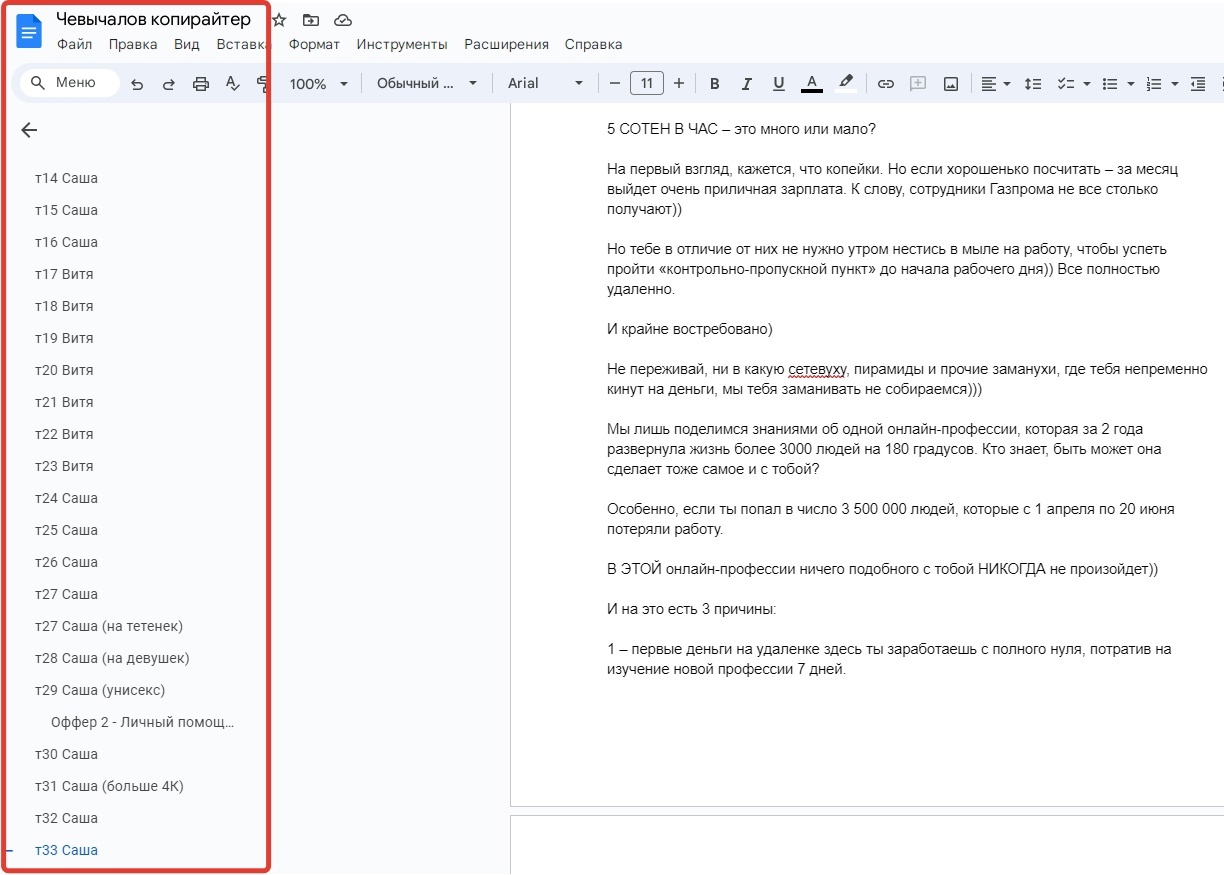Go to outline heading т23 Витя

(x=64, y=466)
